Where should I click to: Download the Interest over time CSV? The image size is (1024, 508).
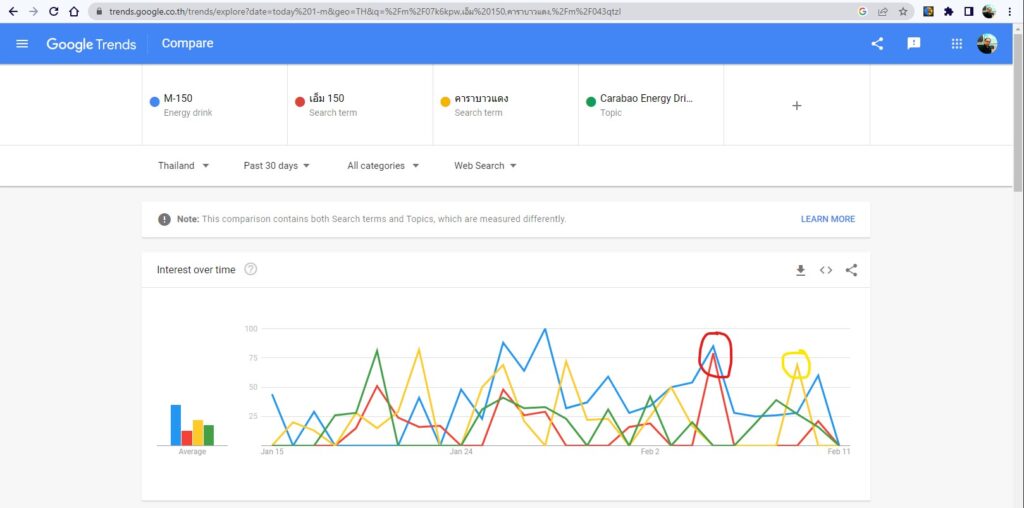click(x=801, y=270)
